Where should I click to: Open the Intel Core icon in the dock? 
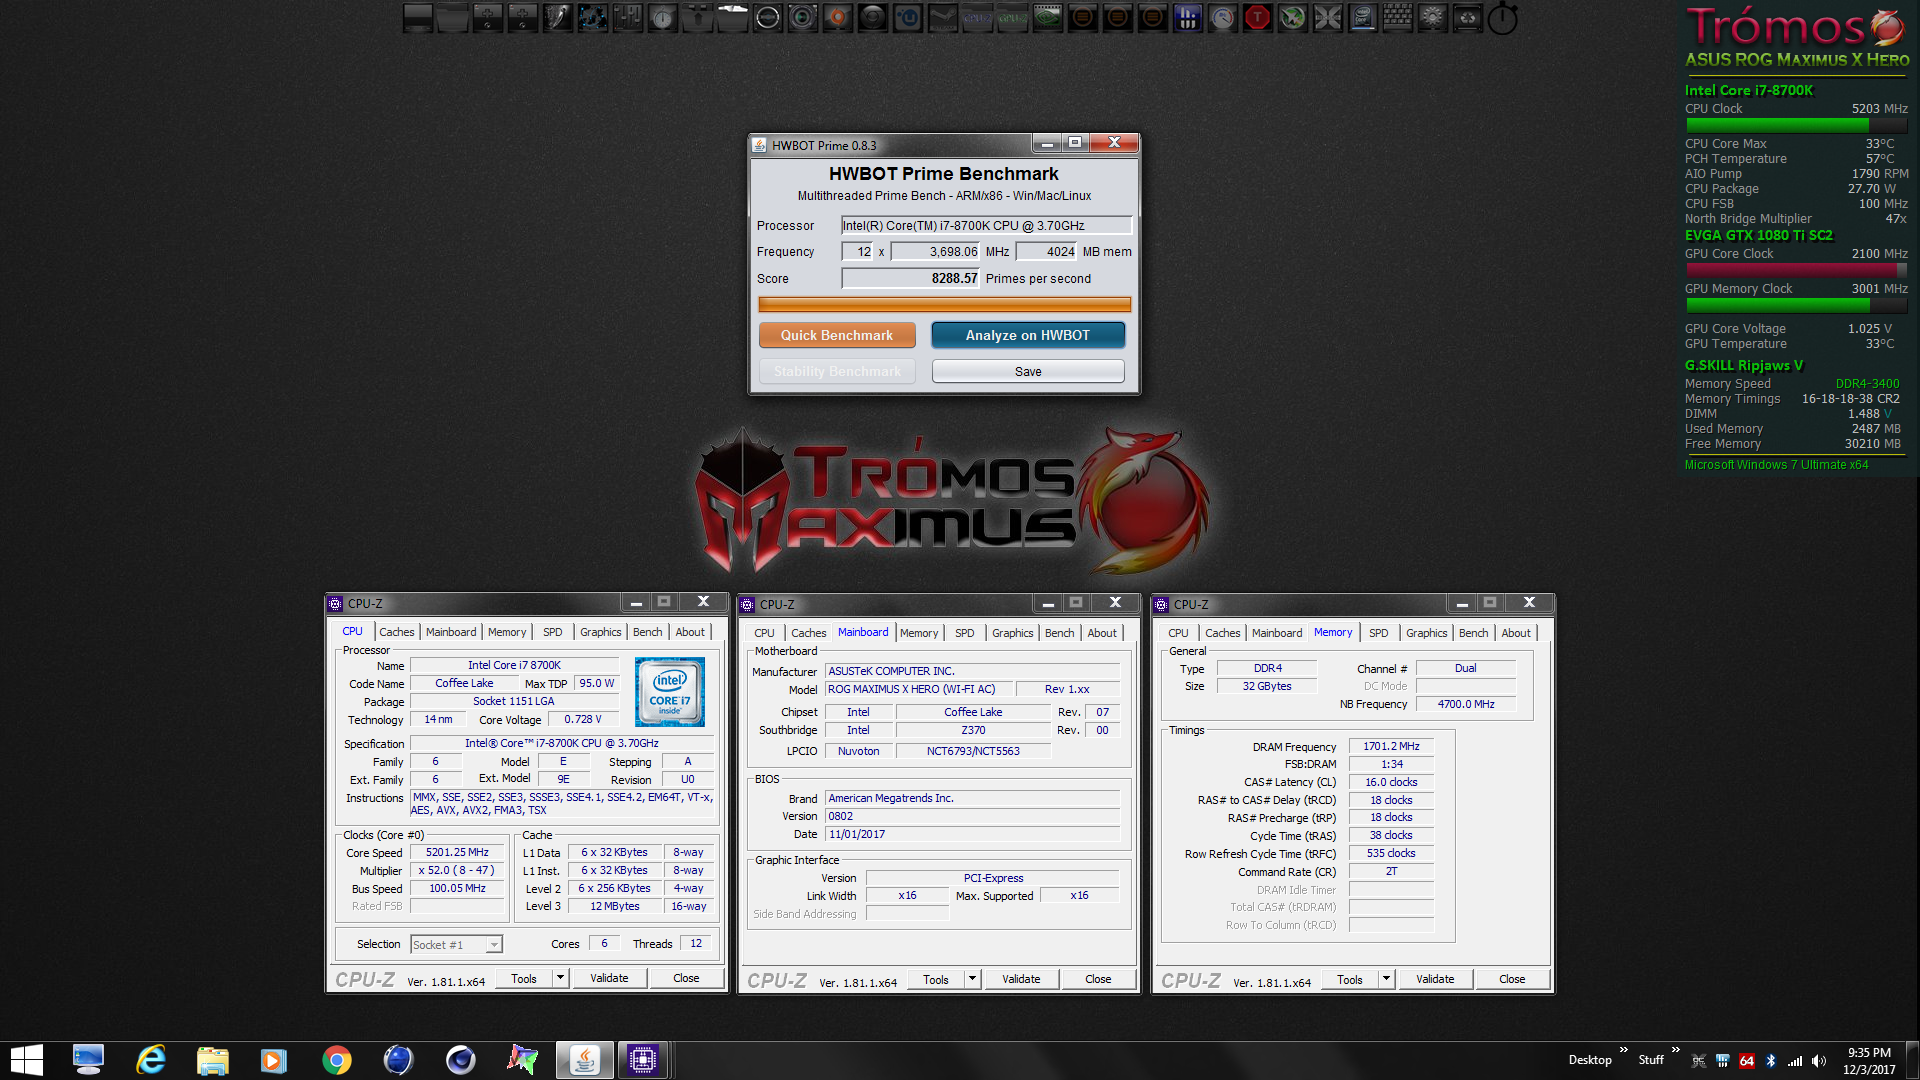[x=1362, y=18]
